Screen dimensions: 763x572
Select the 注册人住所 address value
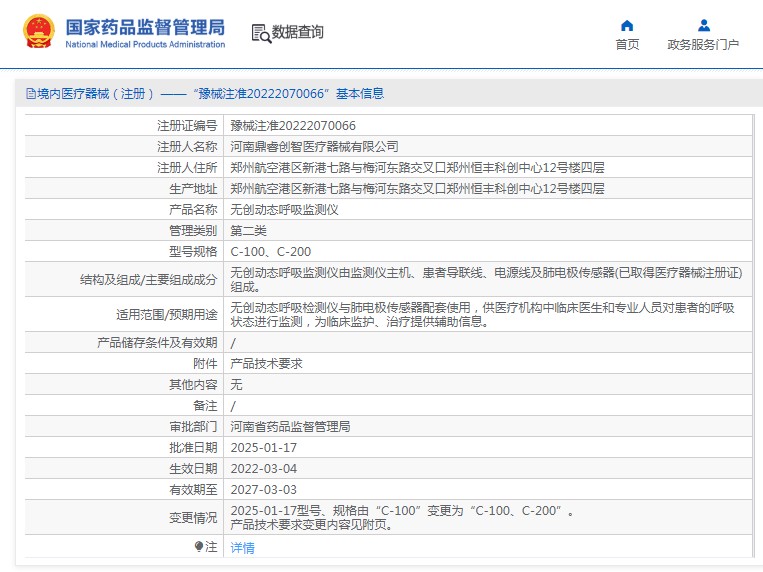418,167
